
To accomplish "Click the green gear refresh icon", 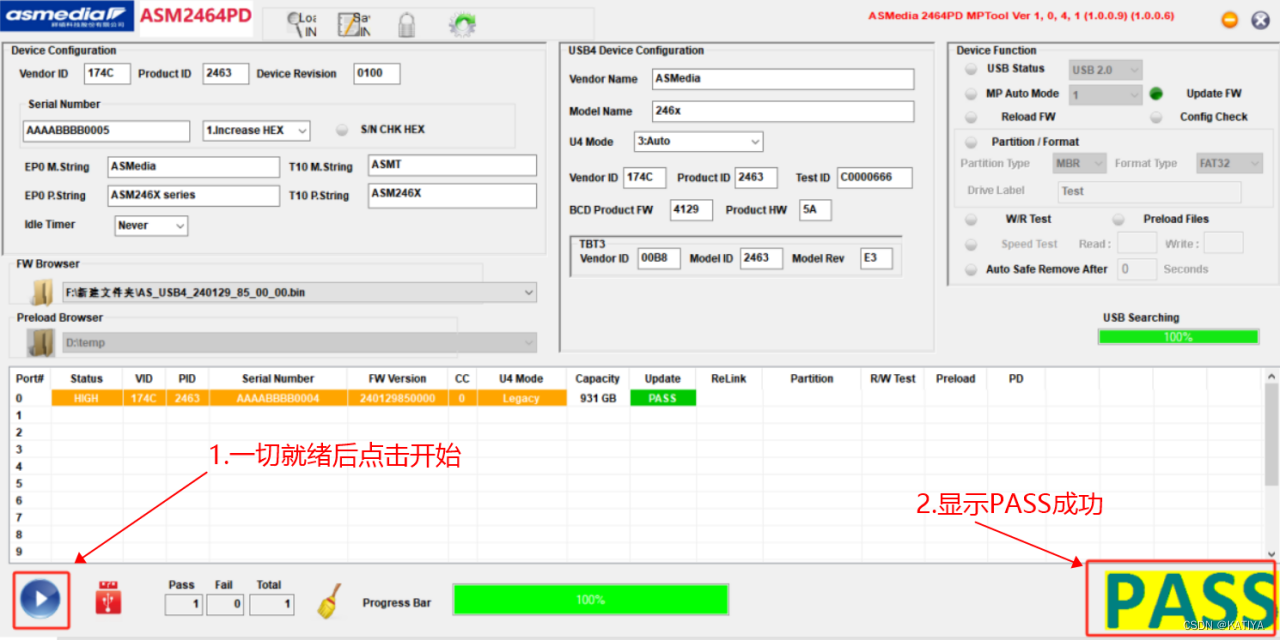I will coord(461,24).
